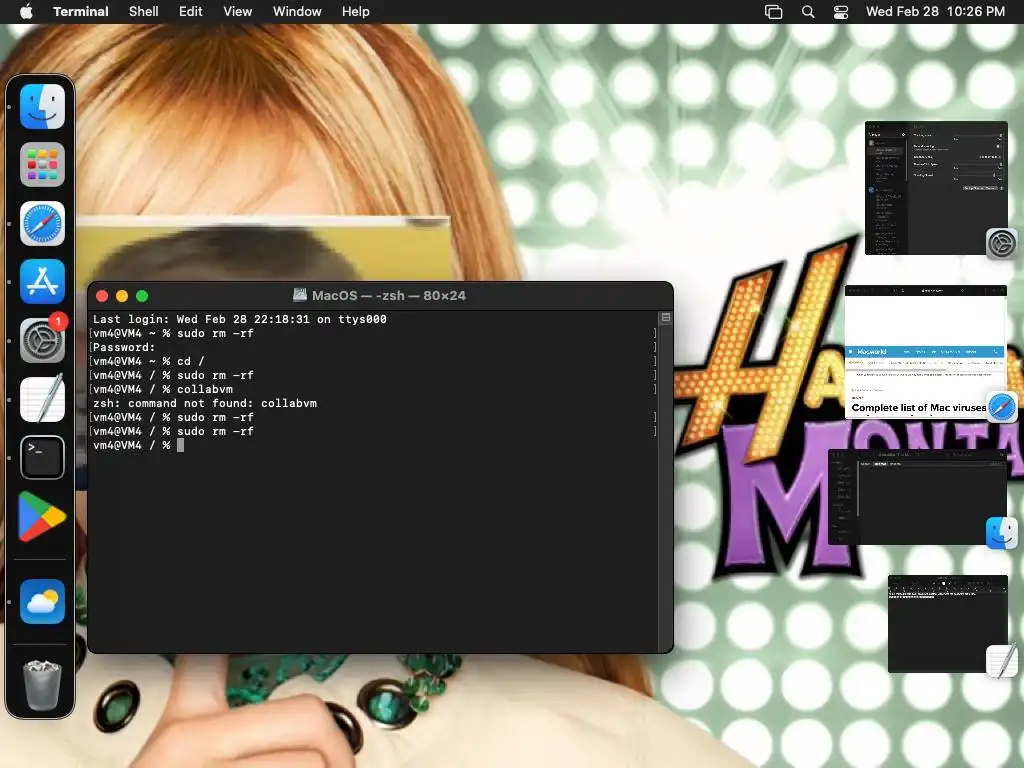The width and height of the screenshot is (1024, 768).
Task: Switch to Safari Macworld Stage Manager window
Action: [925, 351]
